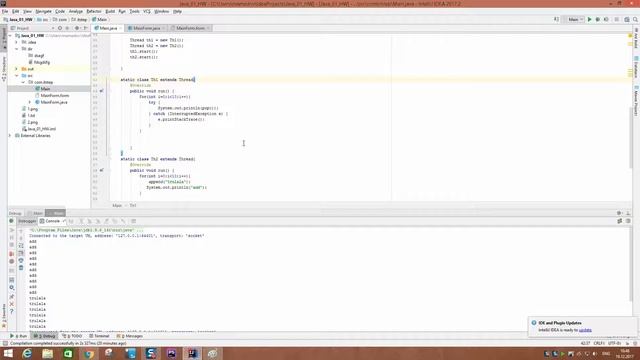Image resolution: width=640 pixels, height=360 pixels.
Task: Toggle soft-wrap icon in console toolbar
Action: coord(21,246)
